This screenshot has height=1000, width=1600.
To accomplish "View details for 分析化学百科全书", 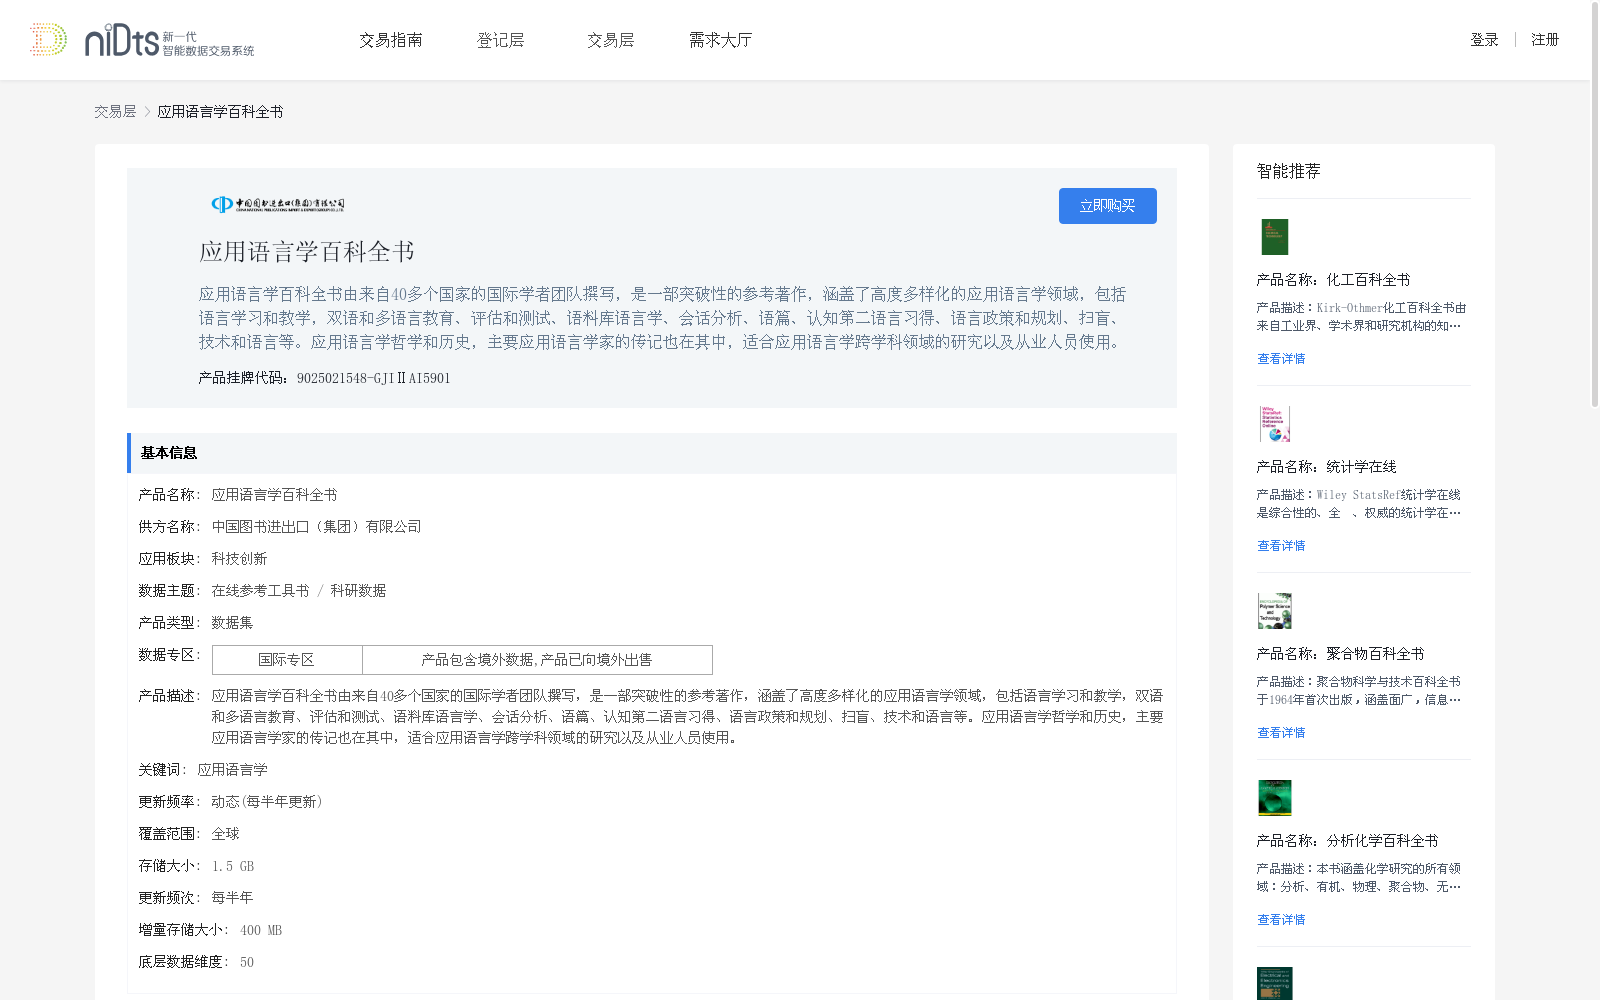I will (x=1281, y=920).
